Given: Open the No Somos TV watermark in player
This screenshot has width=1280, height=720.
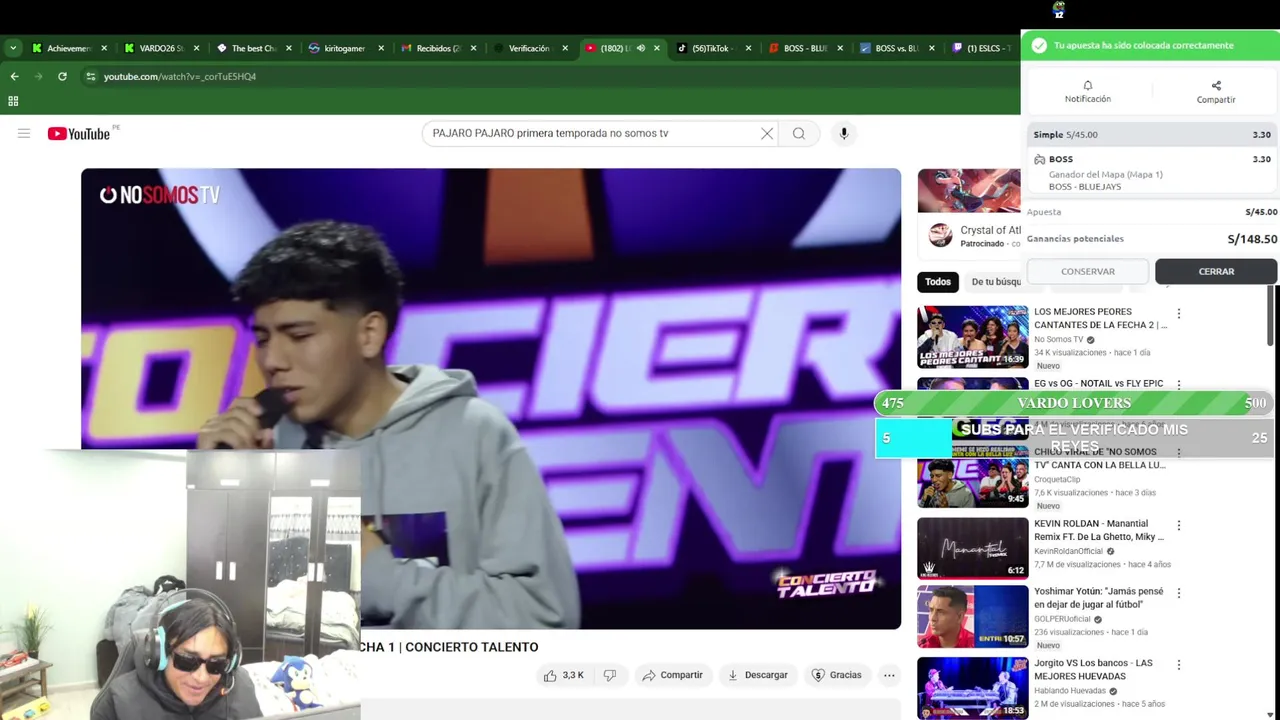Looking at the screenshot, I should point(159,195).
